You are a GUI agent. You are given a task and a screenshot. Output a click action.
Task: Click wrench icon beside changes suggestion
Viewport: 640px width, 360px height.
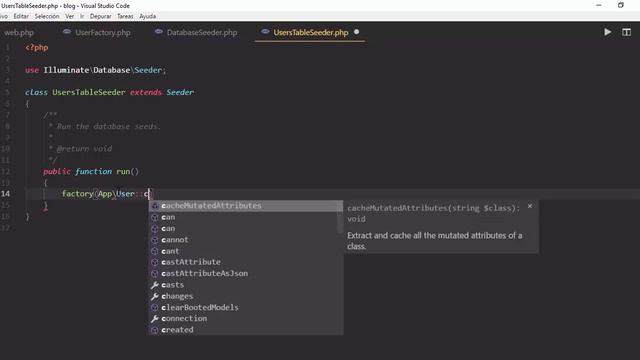point(155,296)
